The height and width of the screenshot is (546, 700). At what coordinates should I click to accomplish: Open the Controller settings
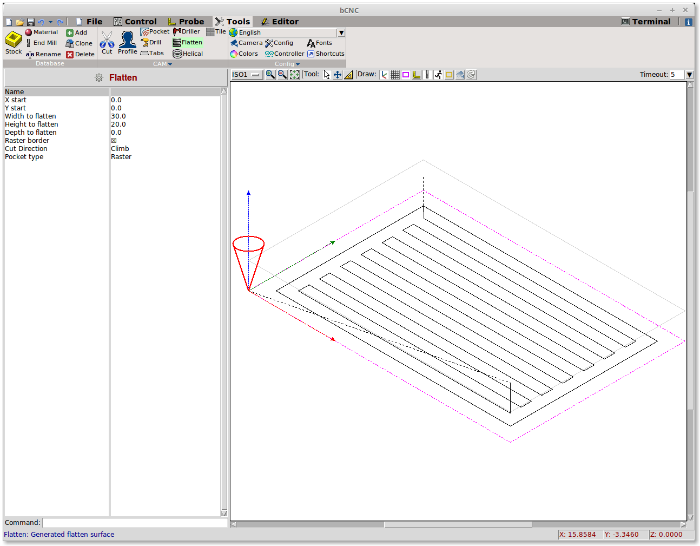(x=284, y=54)
